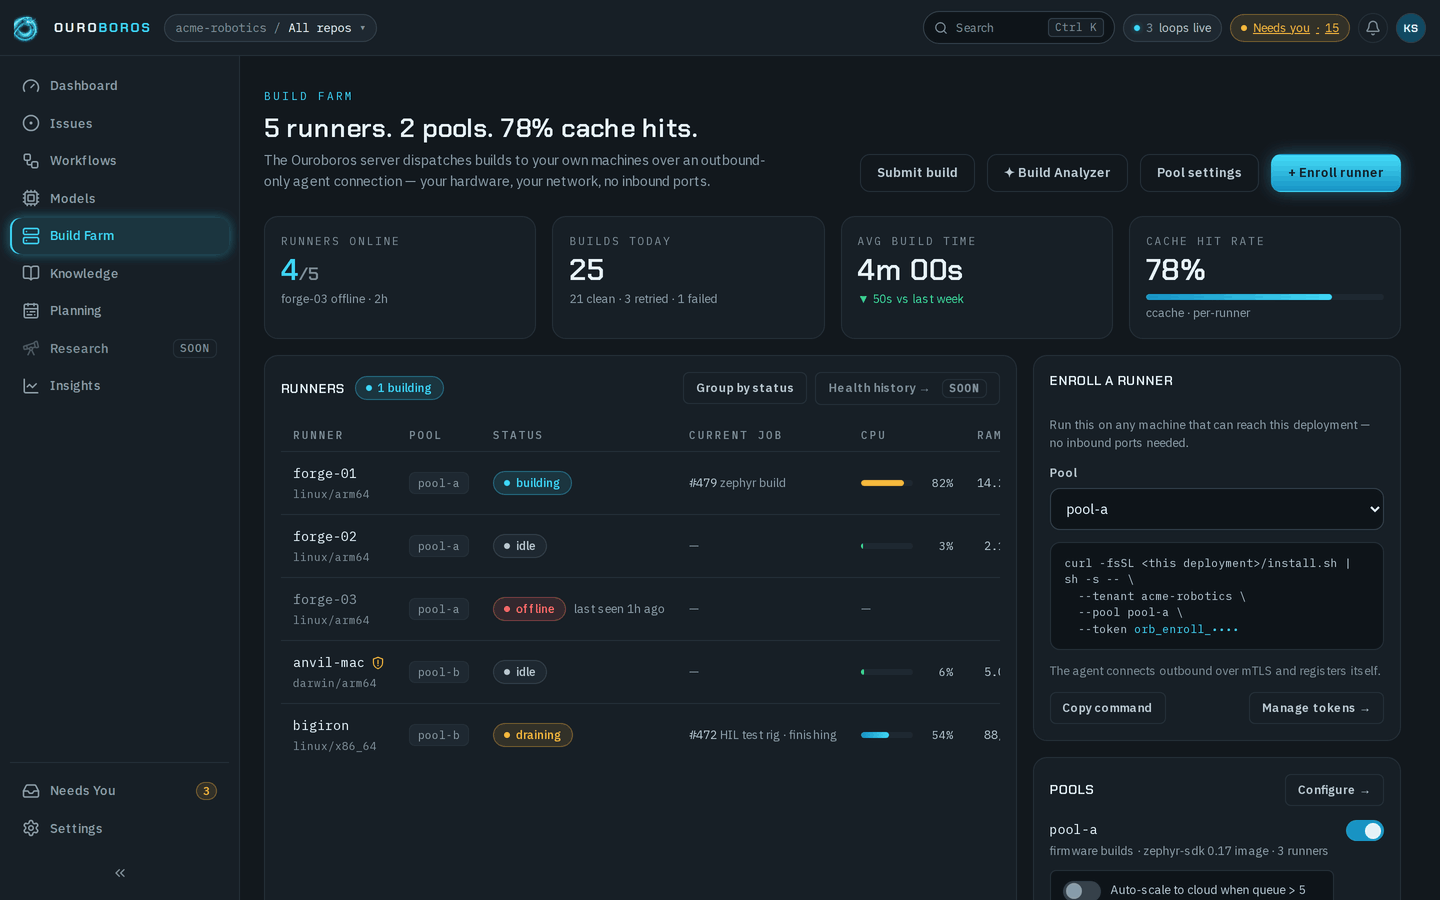Viewport: 1440px width, 900px height.
Task: Open the Models section
Action: pyautogui.click(x=120, y=198)
